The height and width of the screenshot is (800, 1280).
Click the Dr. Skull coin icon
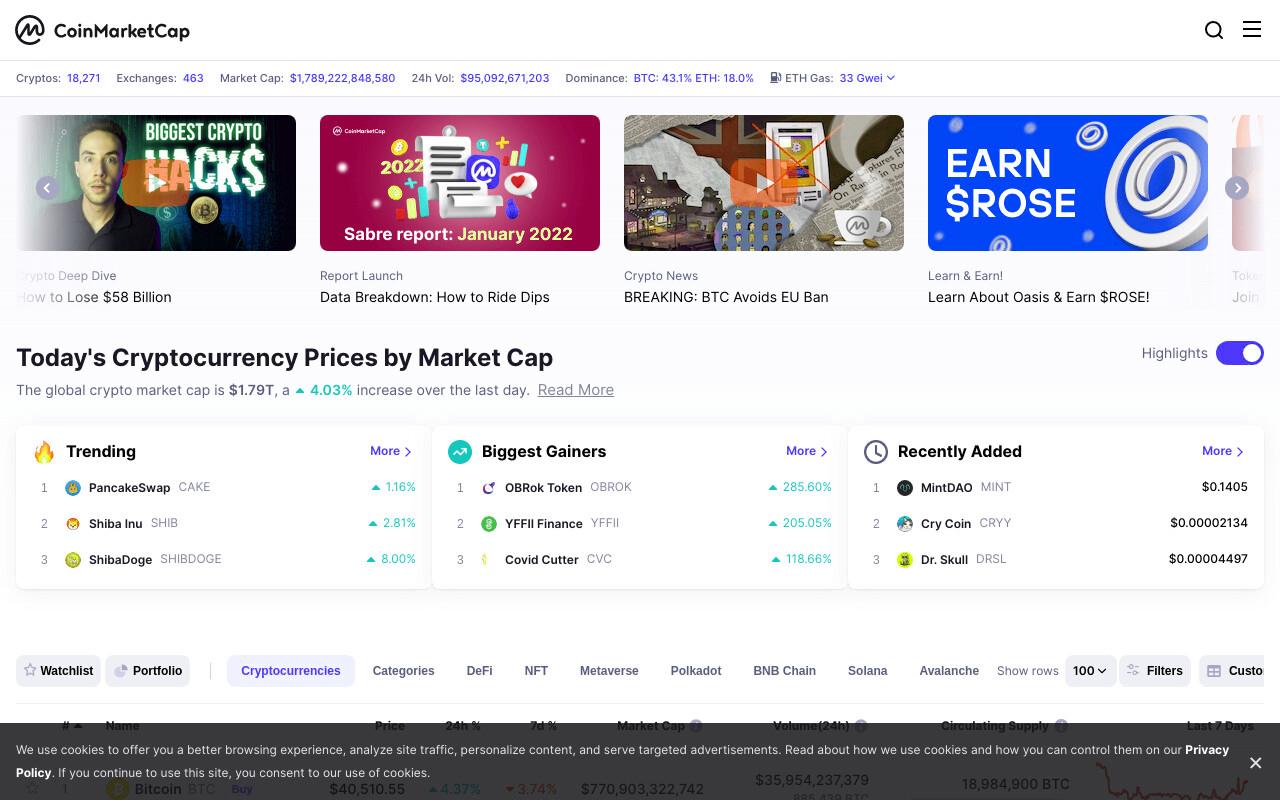(905, 560)
